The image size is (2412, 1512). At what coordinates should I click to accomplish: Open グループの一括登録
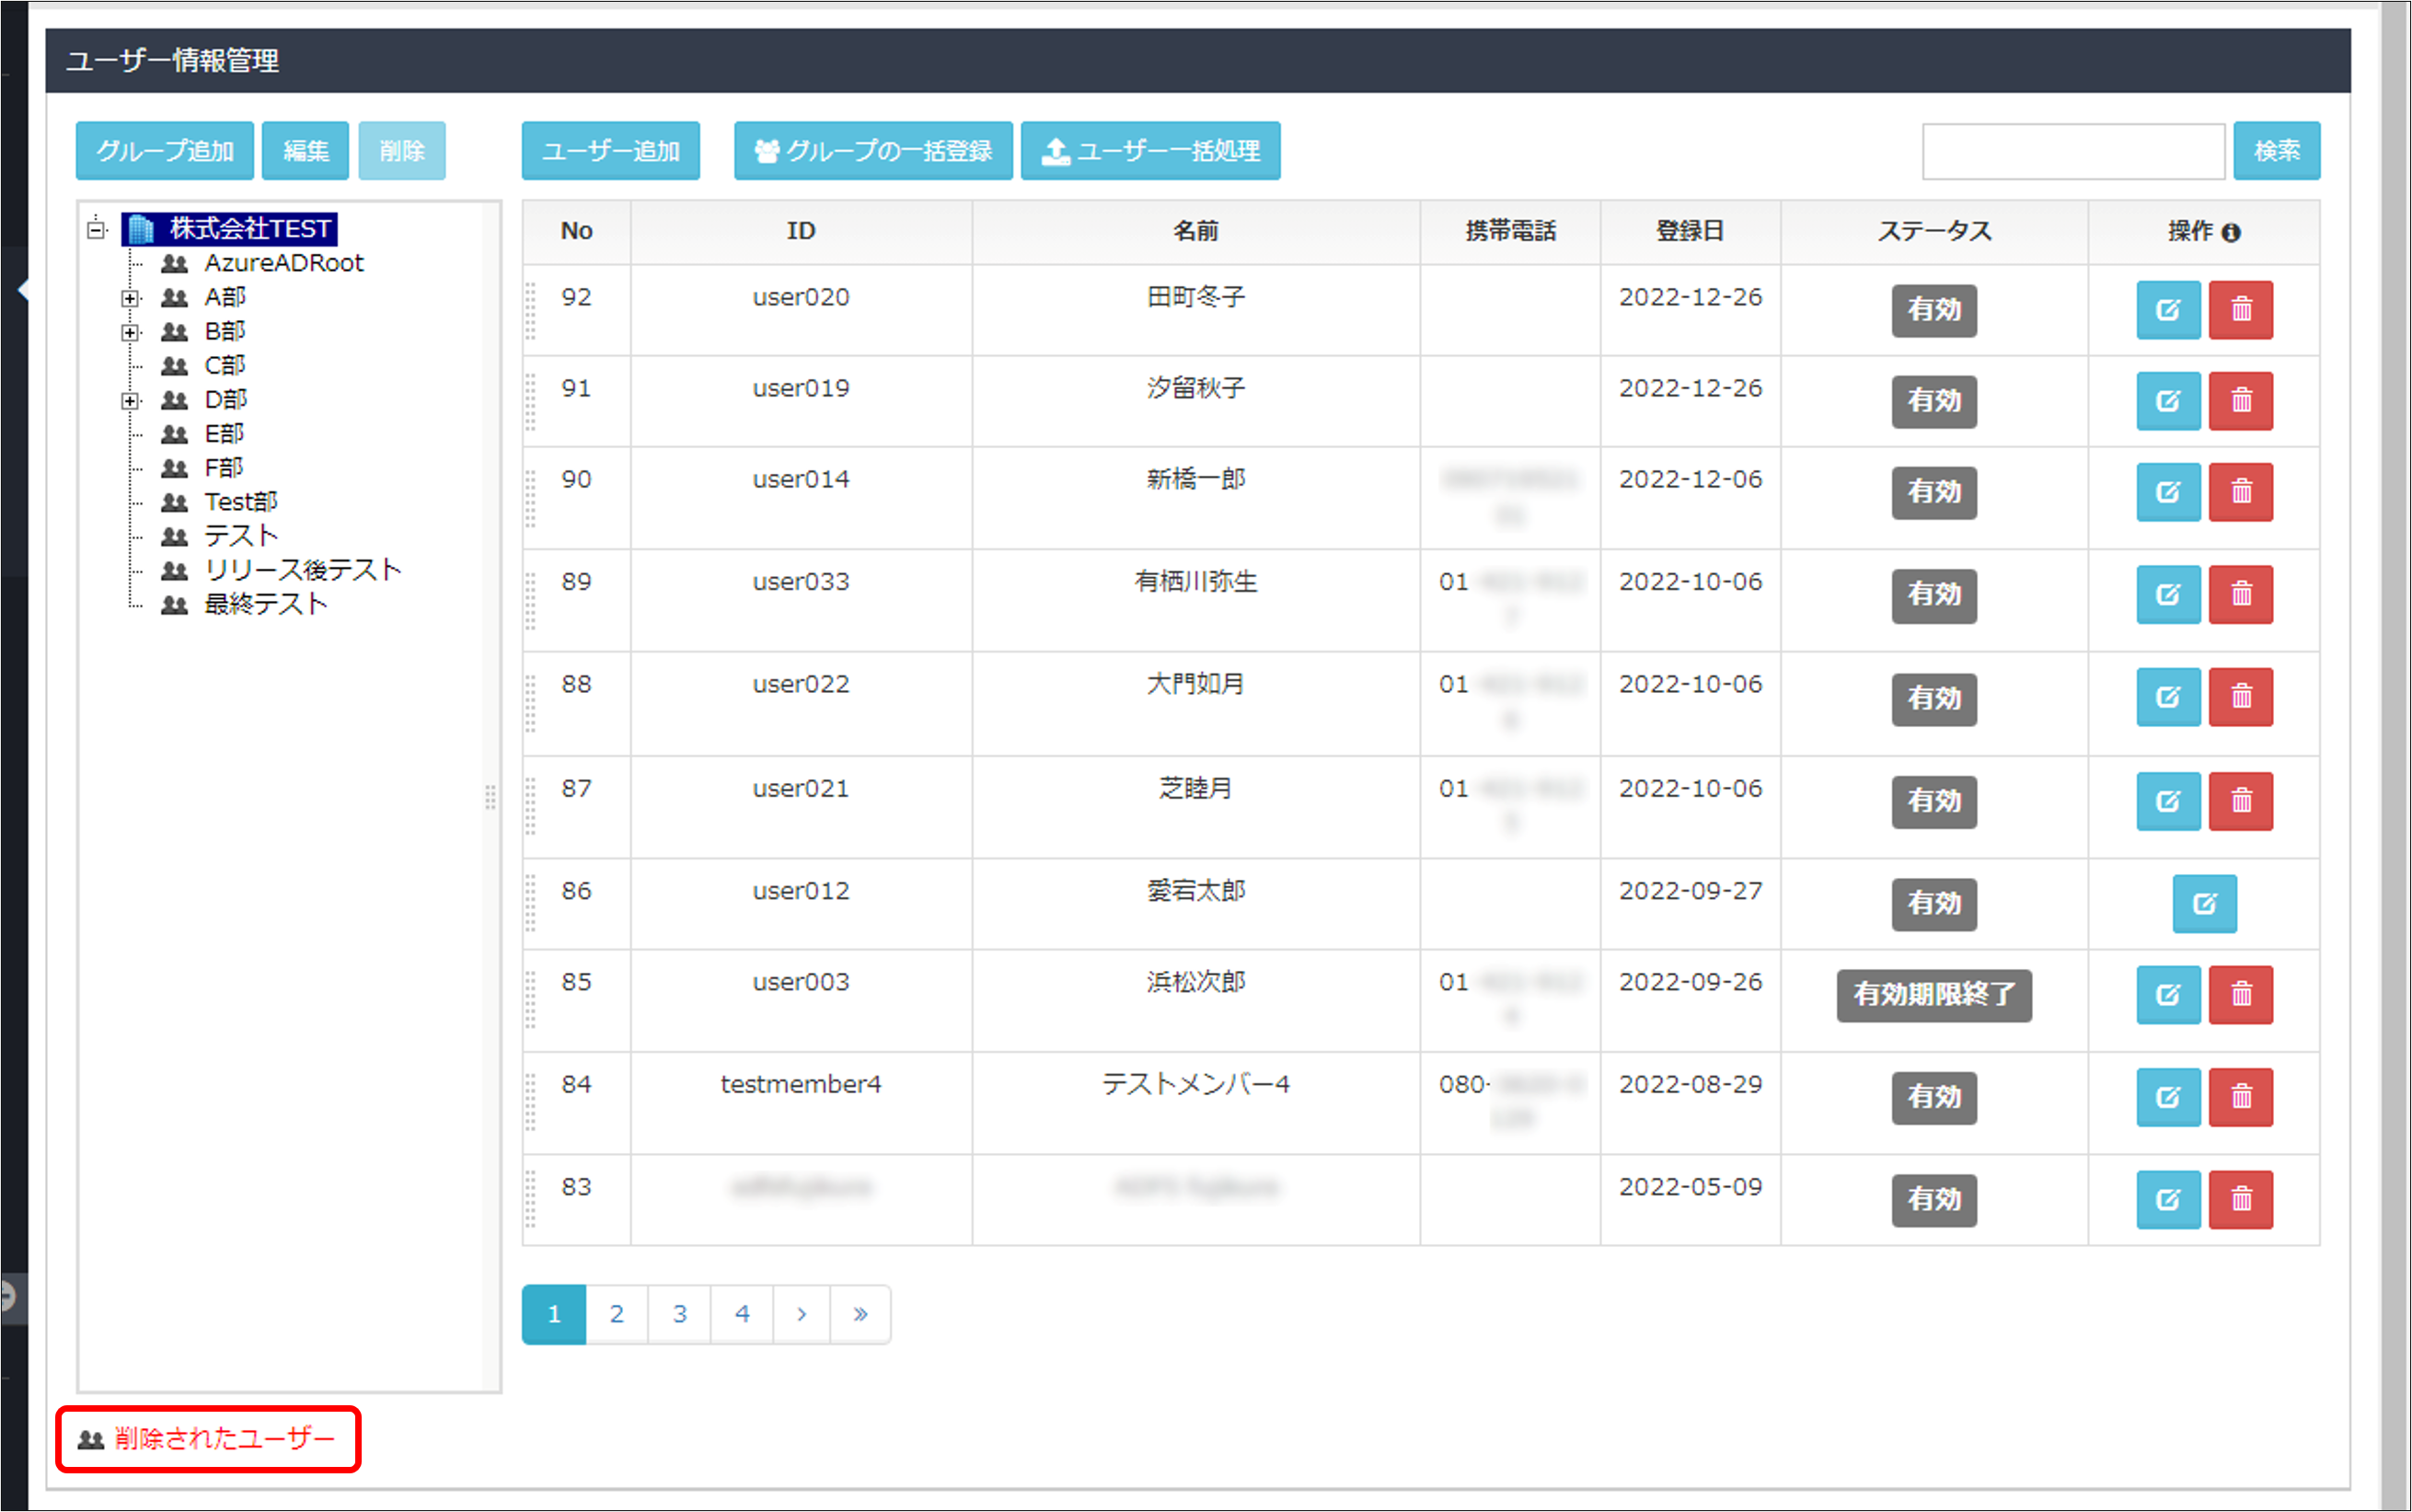873,151
